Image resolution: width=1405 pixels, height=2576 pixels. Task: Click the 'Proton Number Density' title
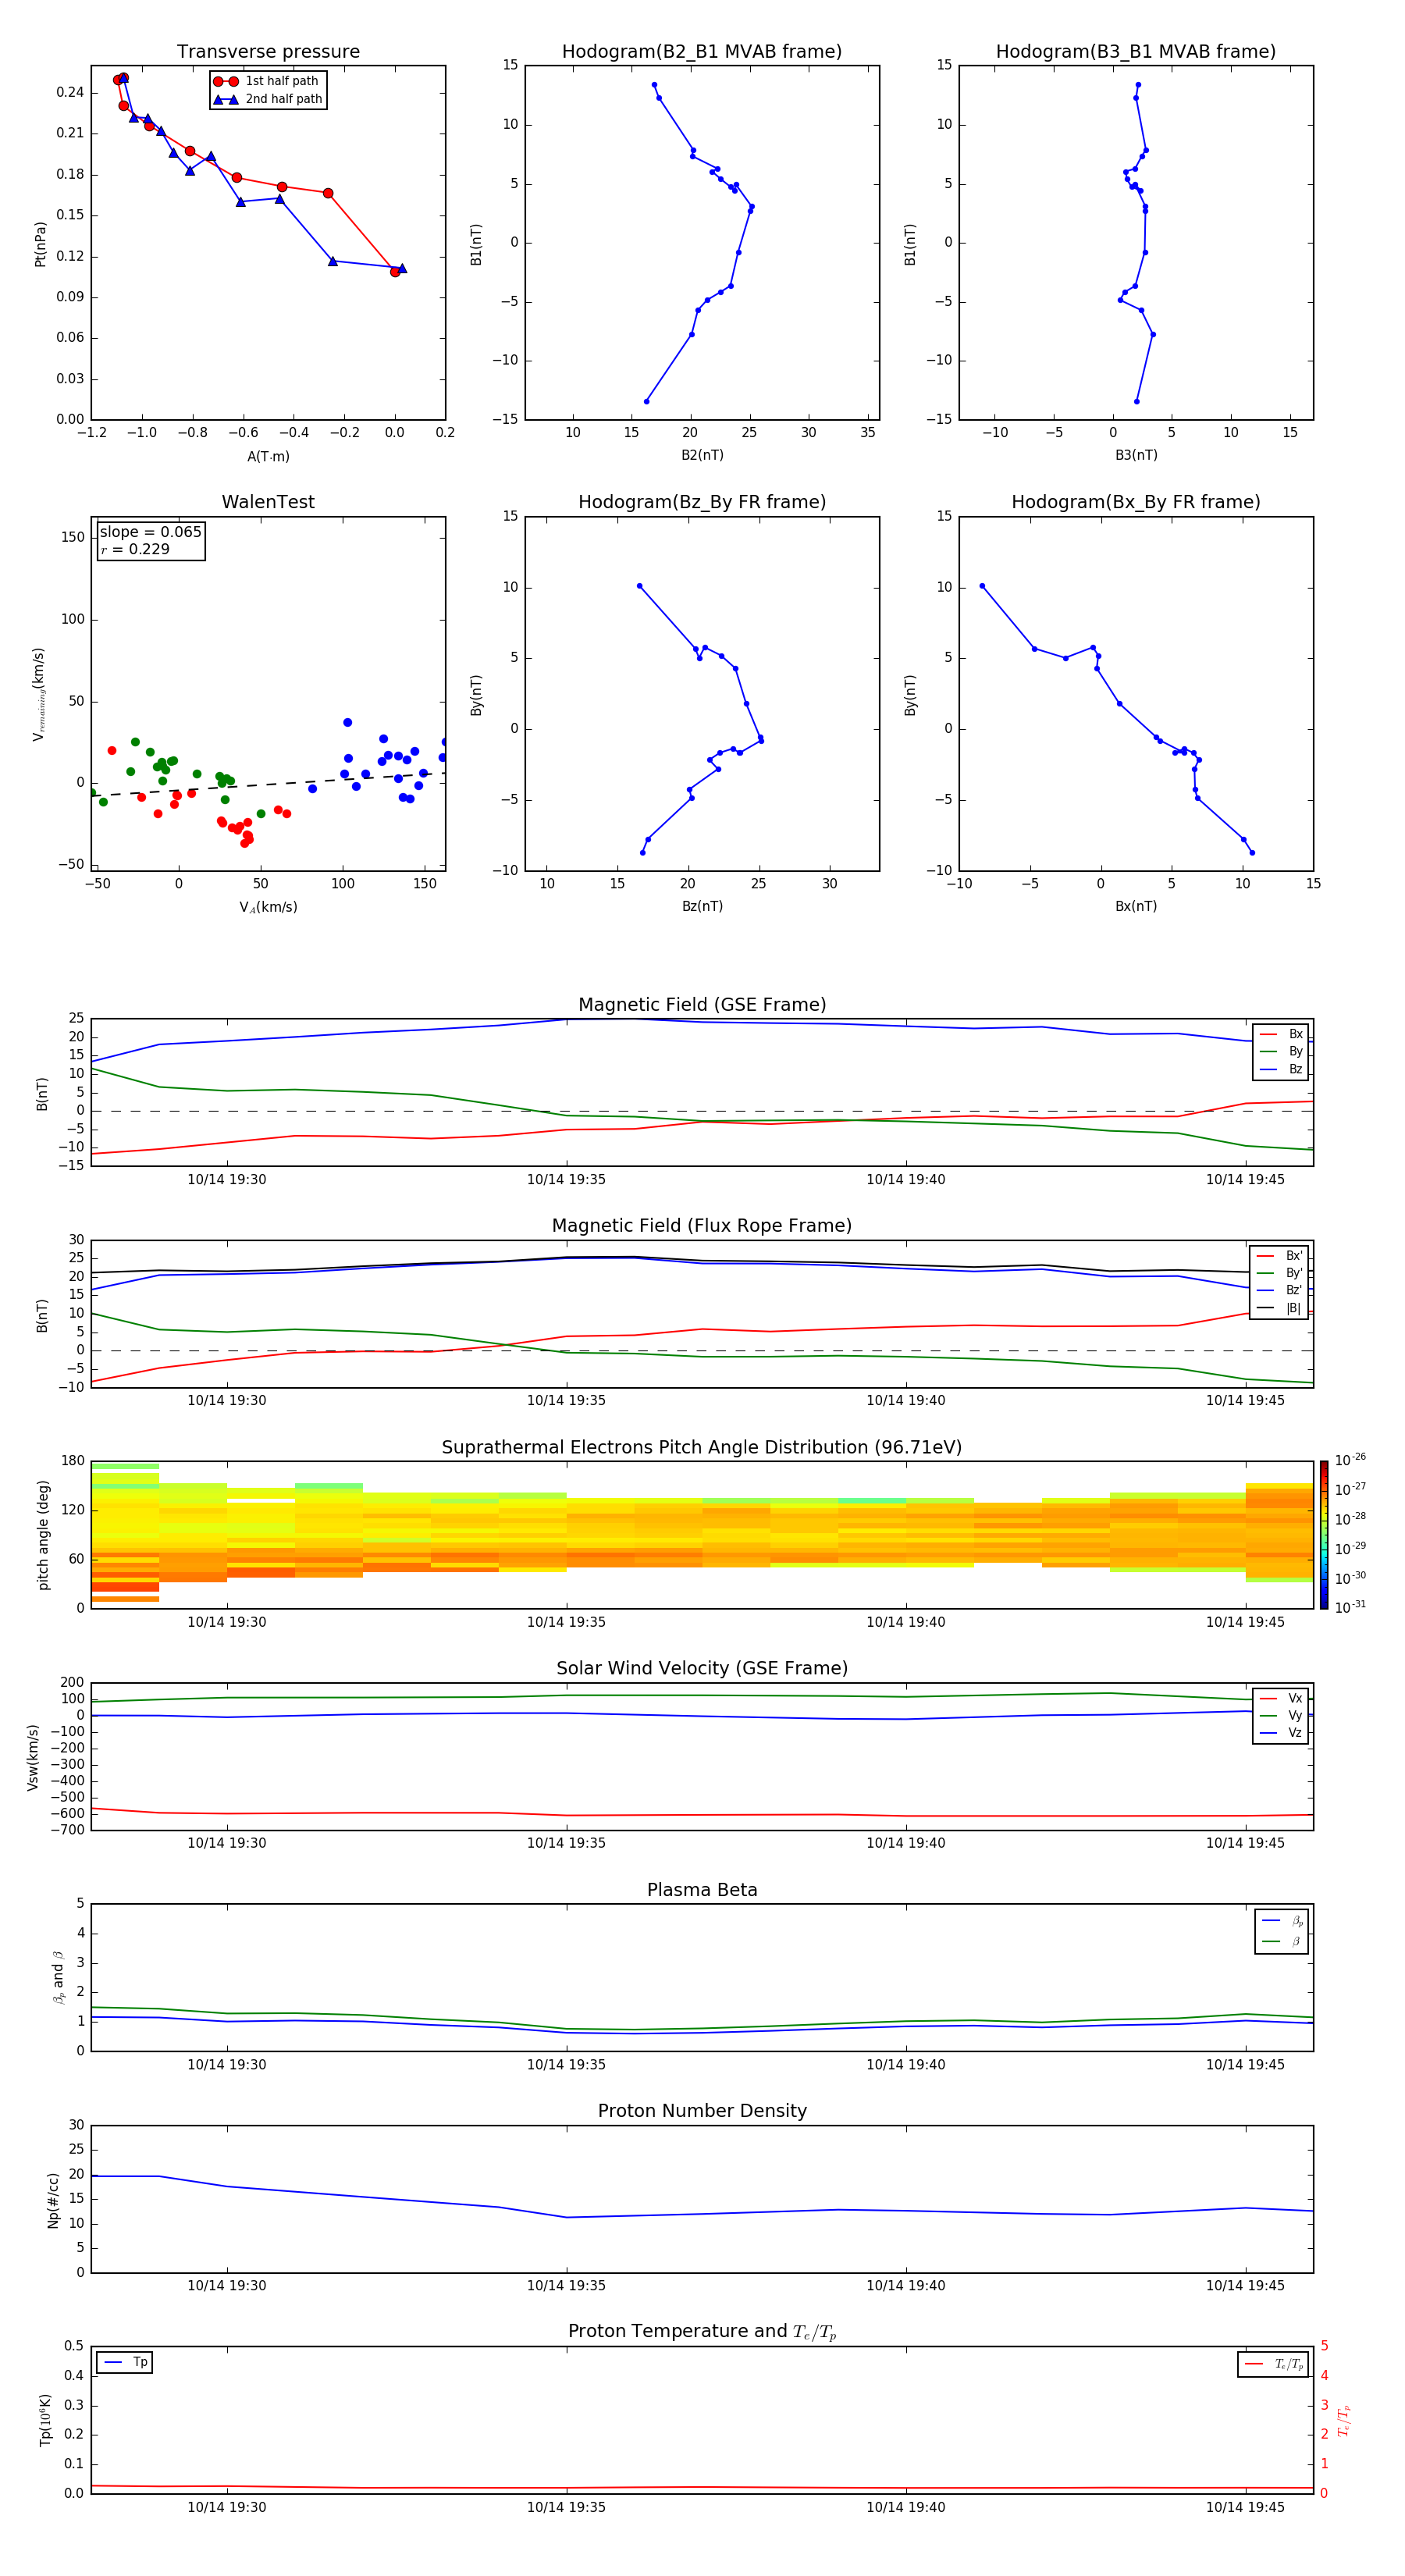(702, 2111)
